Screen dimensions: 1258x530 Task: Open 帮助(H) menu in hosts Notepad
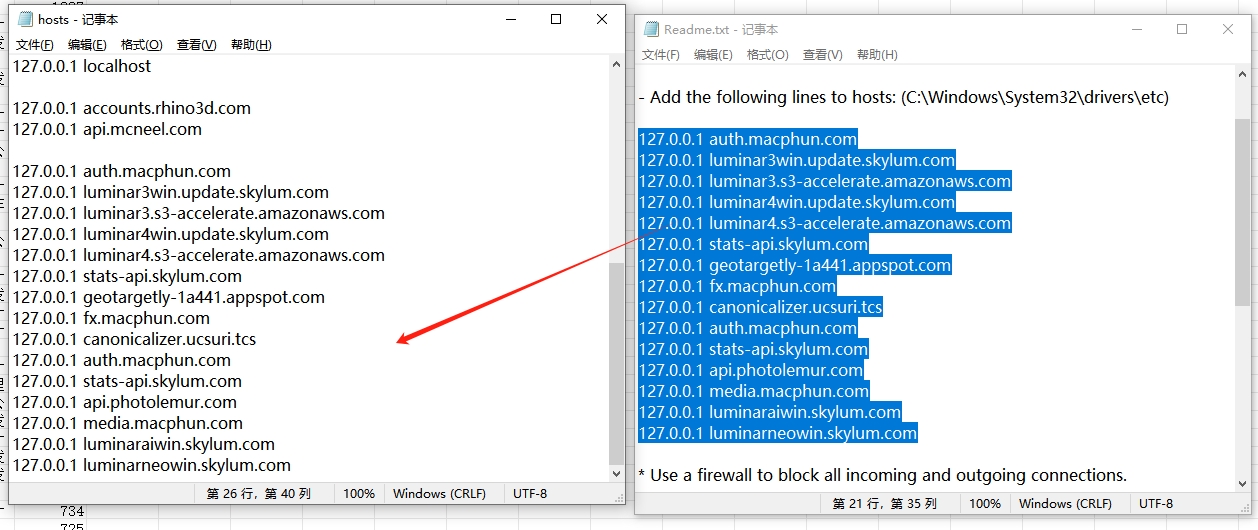click(x=250, y=44)
